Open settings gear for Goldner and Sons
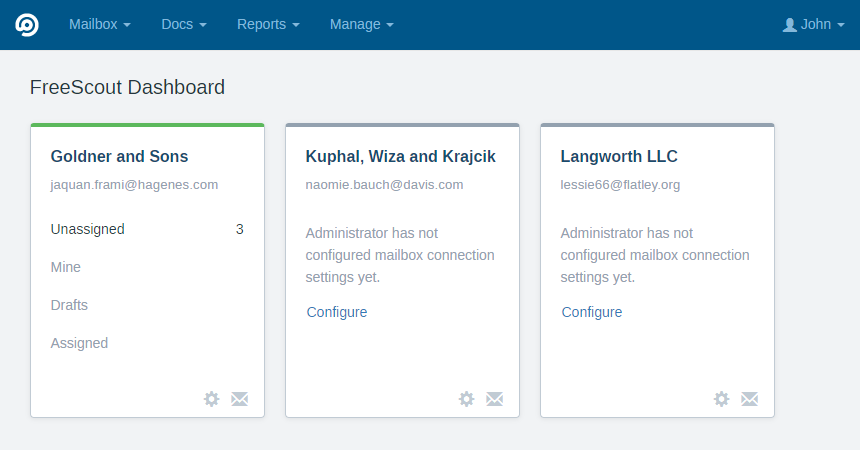860x450 pixels. (x=212, y=399)
